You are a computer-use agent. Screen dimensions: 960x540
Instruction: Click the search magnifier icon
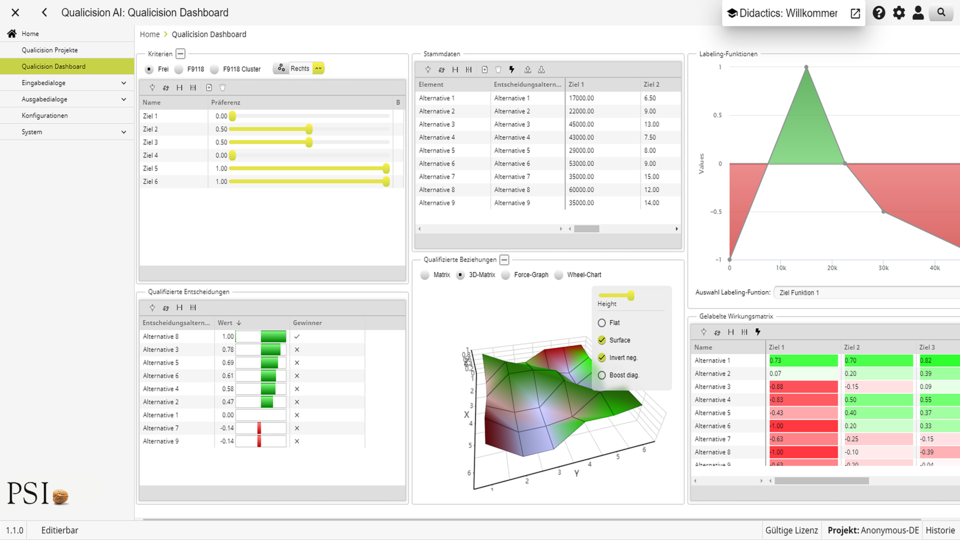point(941,12)
